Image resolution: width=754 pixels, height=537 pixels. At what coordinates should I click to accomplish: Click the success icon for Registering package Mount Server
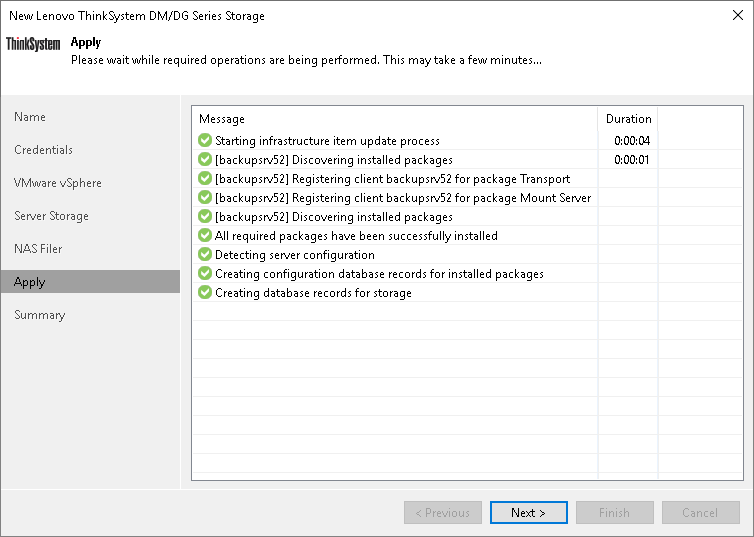[x=205, y=197]
